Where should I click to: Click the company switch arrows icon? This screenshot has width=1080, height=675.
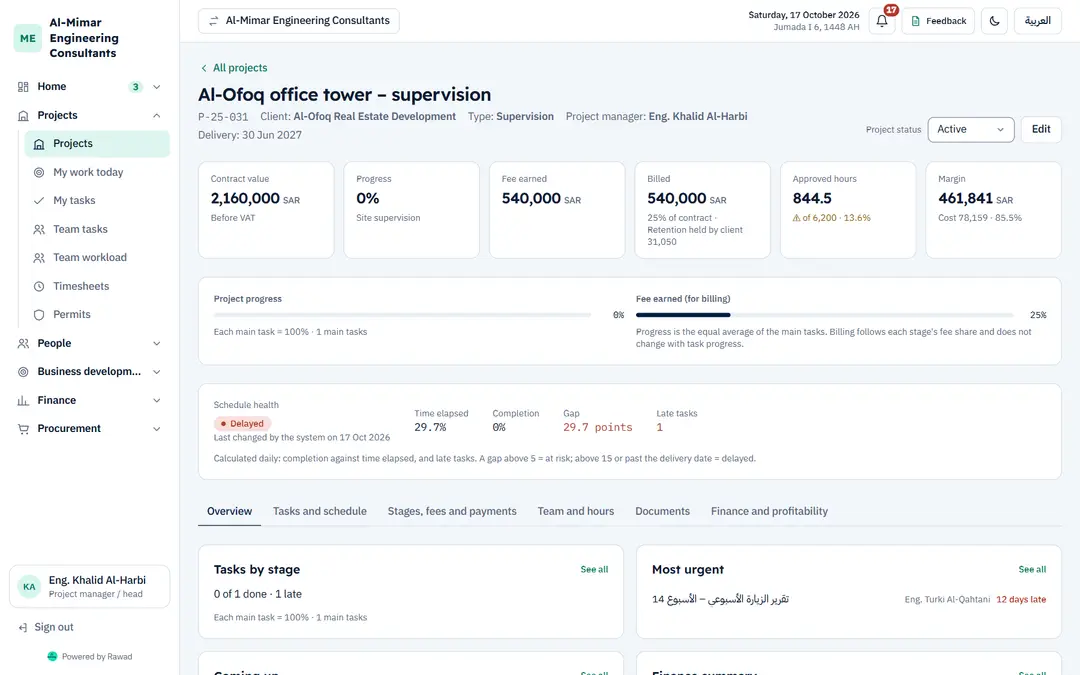pyautogui.click(x=214, y=21)
